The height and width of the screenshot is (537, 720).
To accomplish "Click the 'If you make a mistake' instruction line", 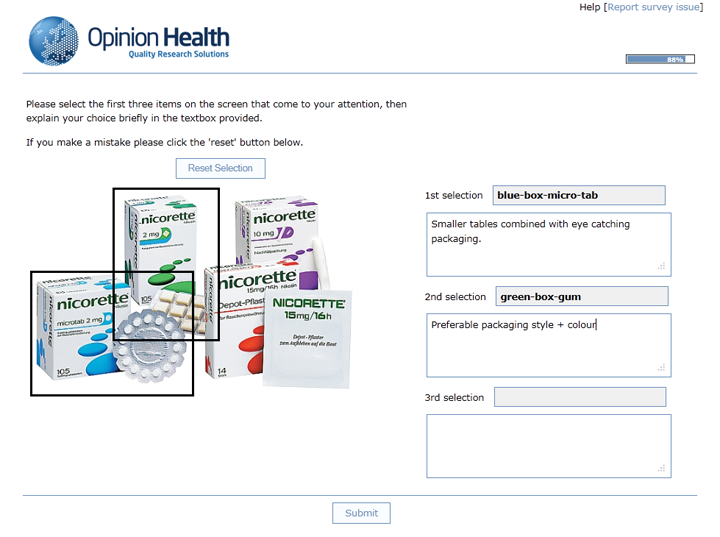I will click(x=164, y=142).
